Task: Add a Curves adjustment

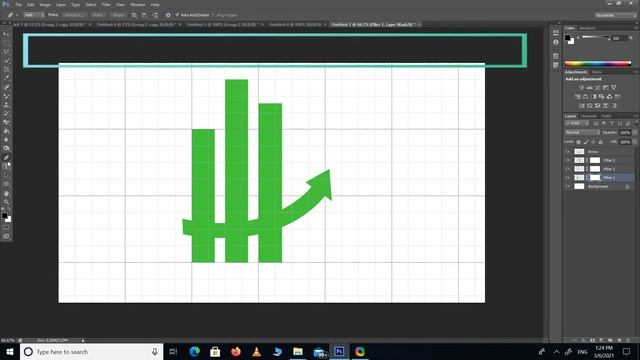Action: click(x=598, y=87)
